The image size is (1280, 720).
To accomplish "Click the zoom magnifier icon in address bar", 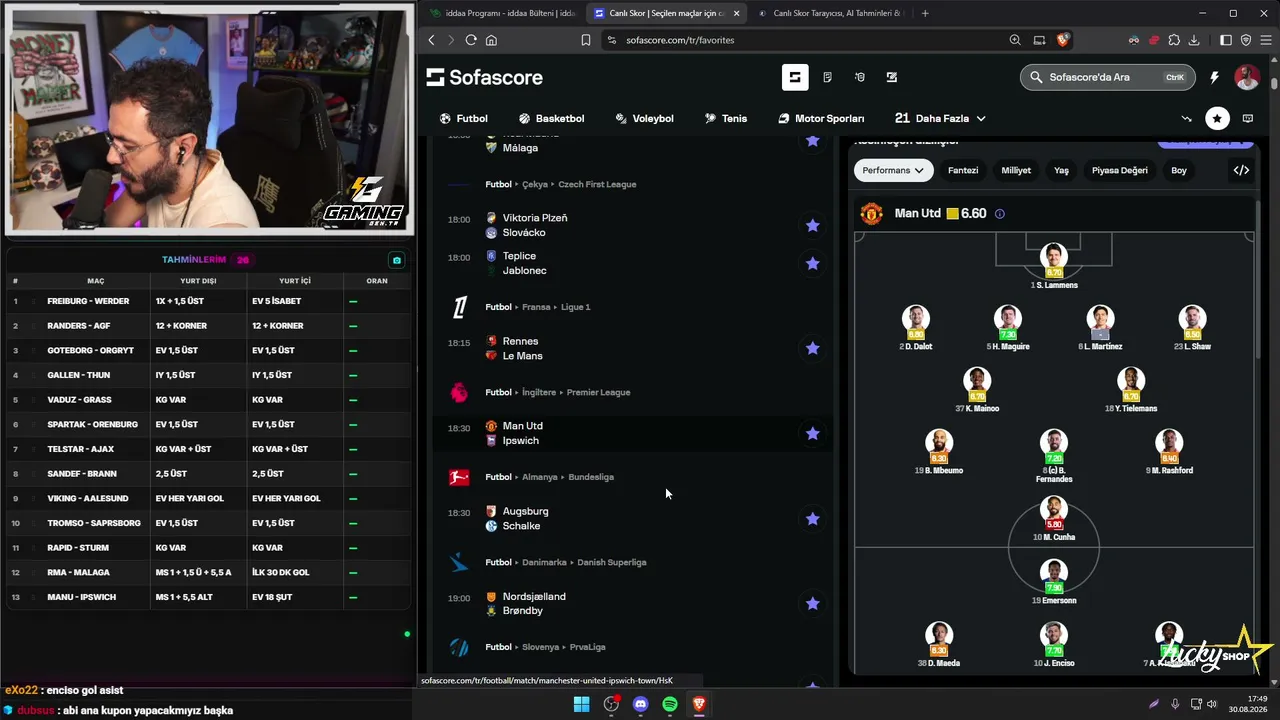I will (1015, 40).
